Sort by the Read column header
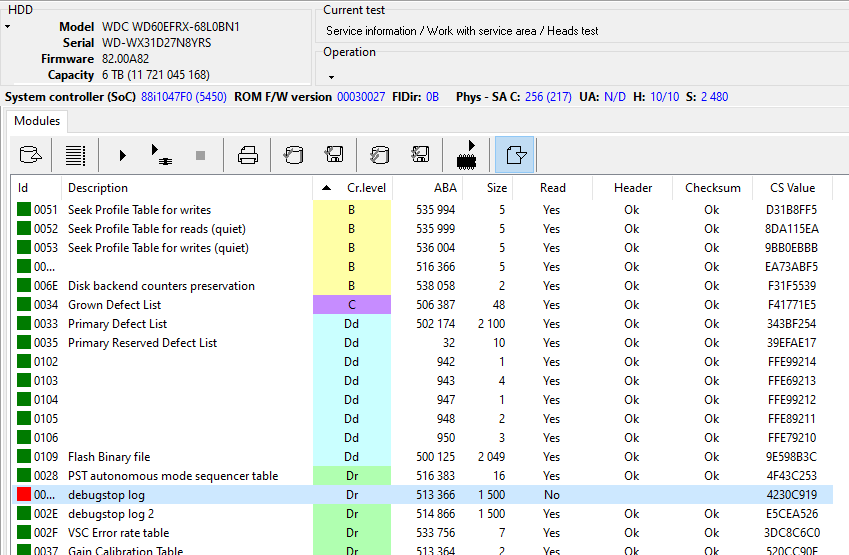849x555 pixels. pyautogui.click(x=553, y=188)
